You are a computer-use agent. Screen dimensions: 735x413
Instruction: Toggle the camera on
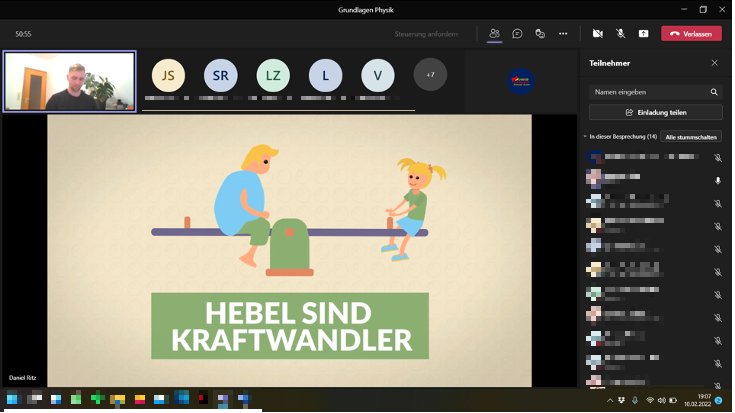pos(597,33)
